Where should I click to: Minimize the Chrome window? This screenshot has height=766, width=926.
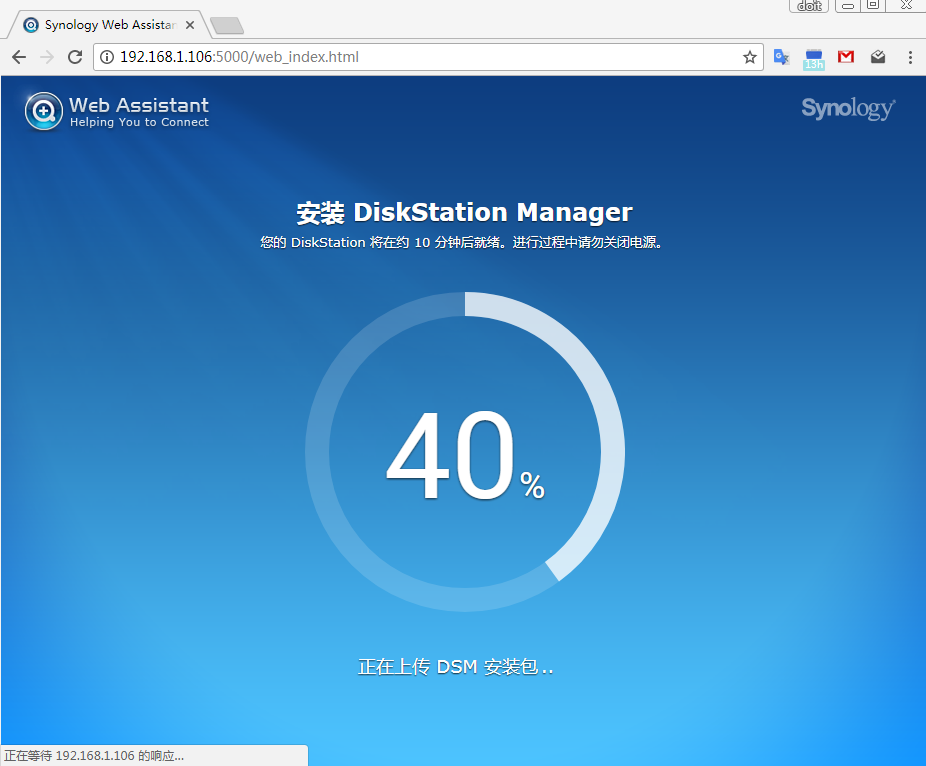coord(848,6)
